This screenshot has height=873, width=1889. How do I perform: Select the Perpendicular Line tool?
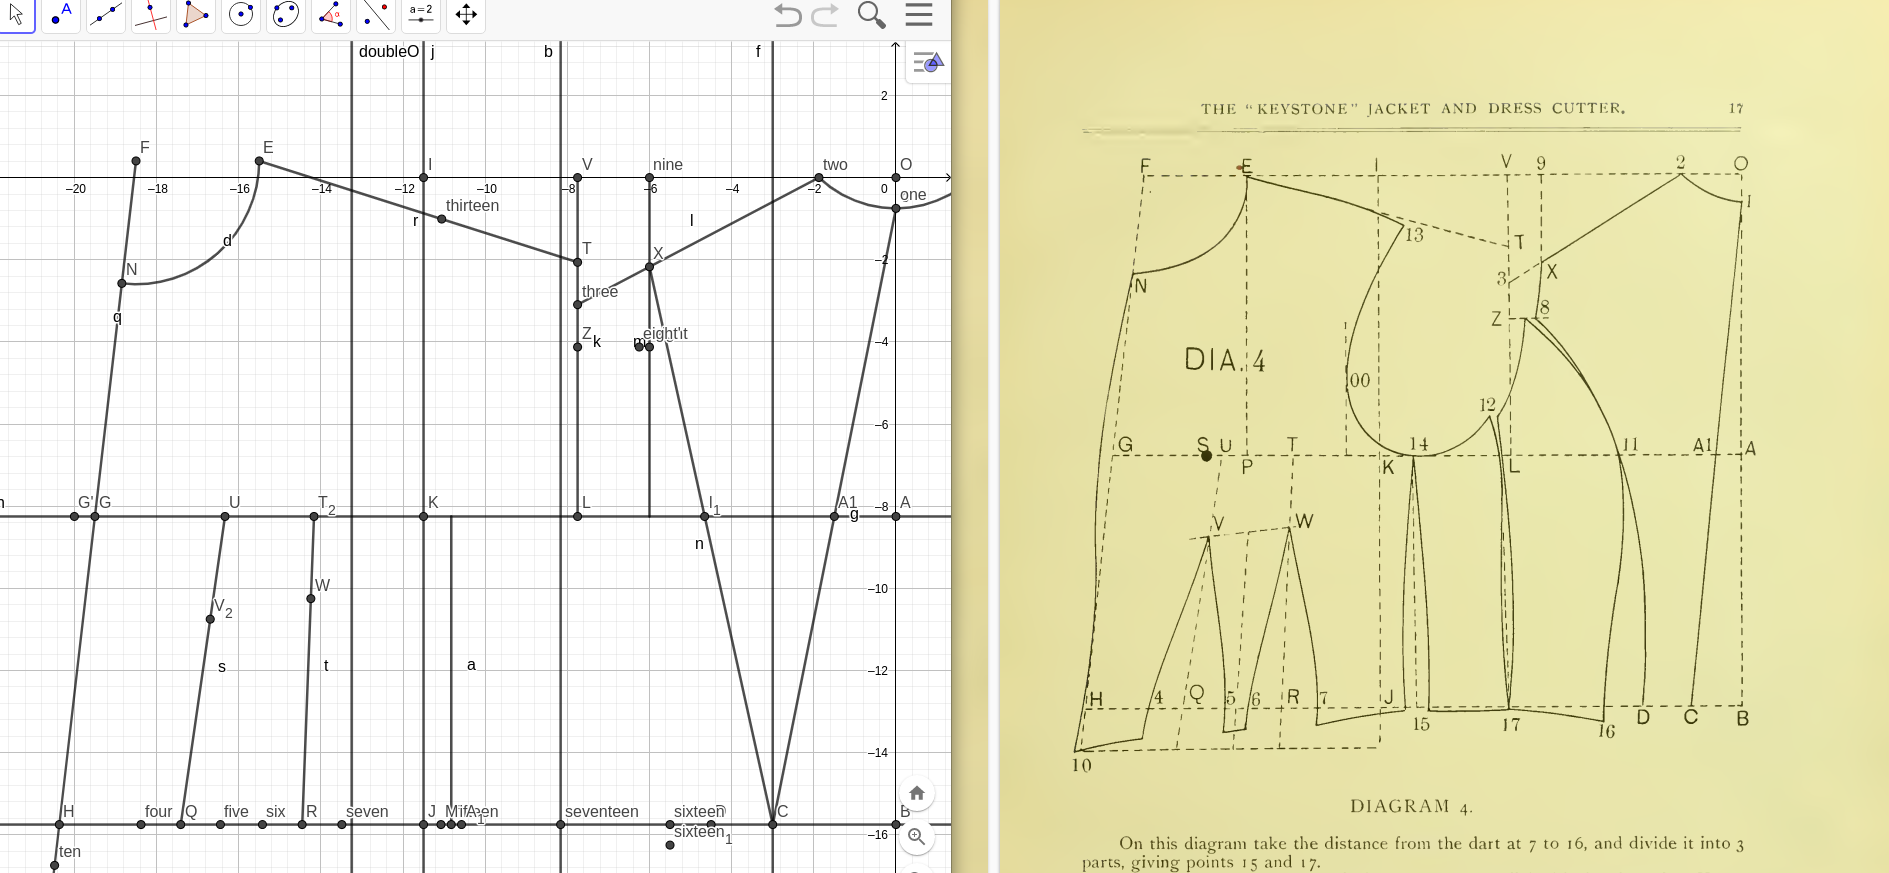tap(151, 15)
